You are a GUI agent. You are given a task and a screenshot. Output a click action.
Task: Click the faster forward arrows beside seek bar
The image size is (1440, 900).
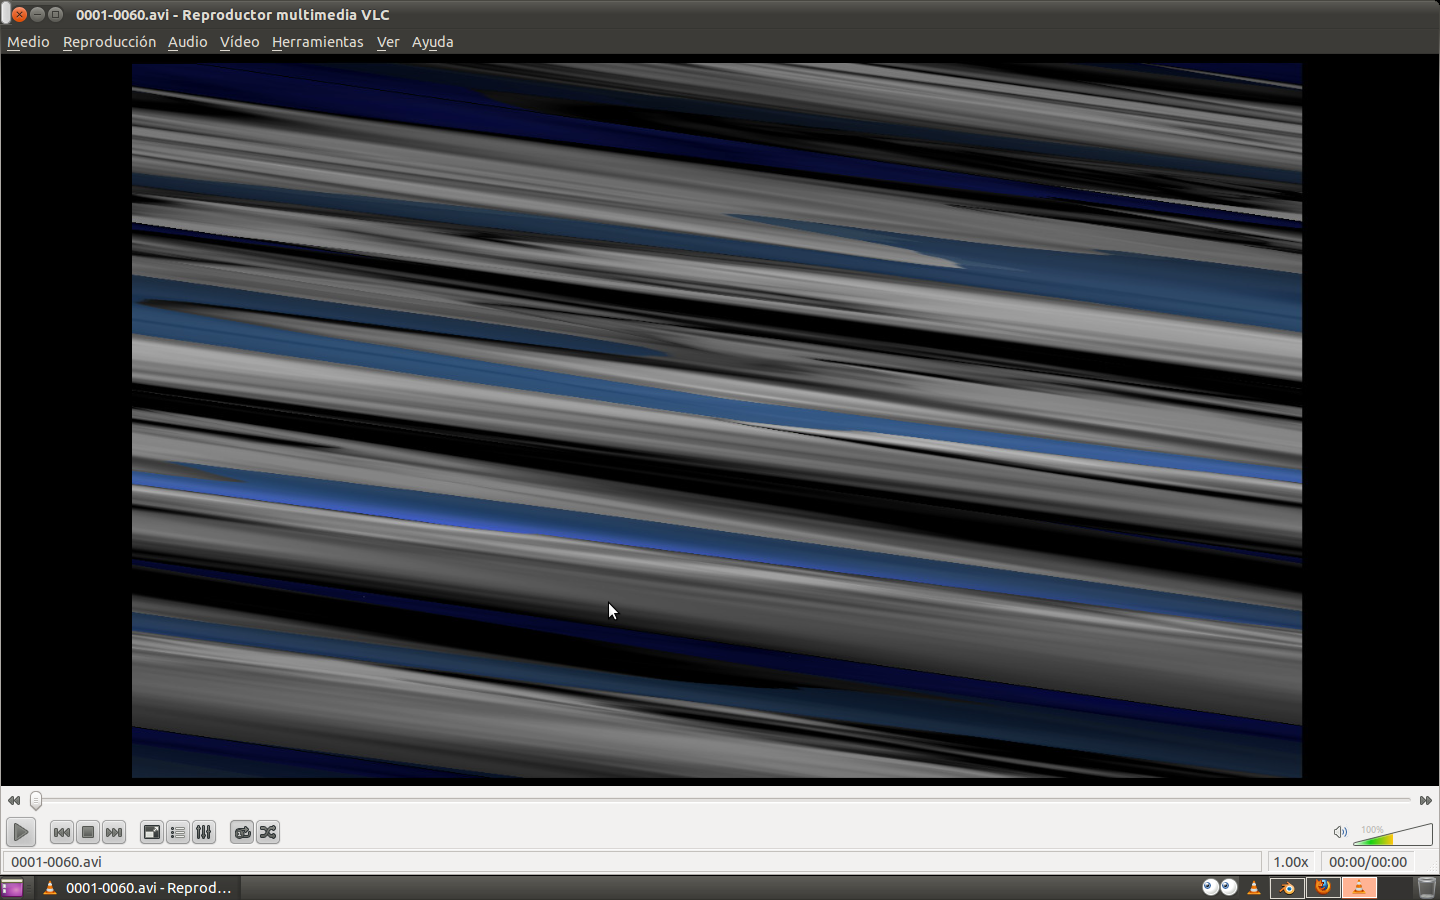(x=1426, y=800)
